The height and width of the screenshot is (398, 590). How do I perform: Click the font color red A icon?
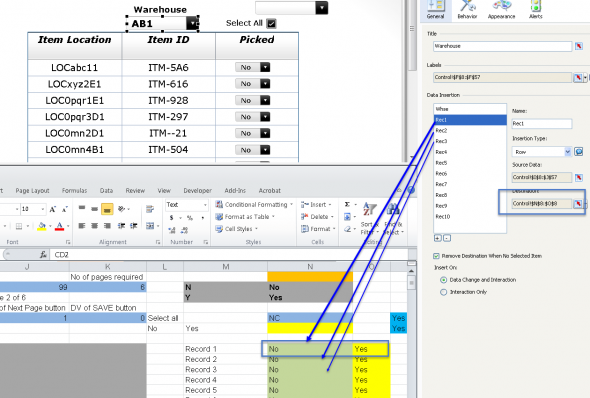coord(59,226)
